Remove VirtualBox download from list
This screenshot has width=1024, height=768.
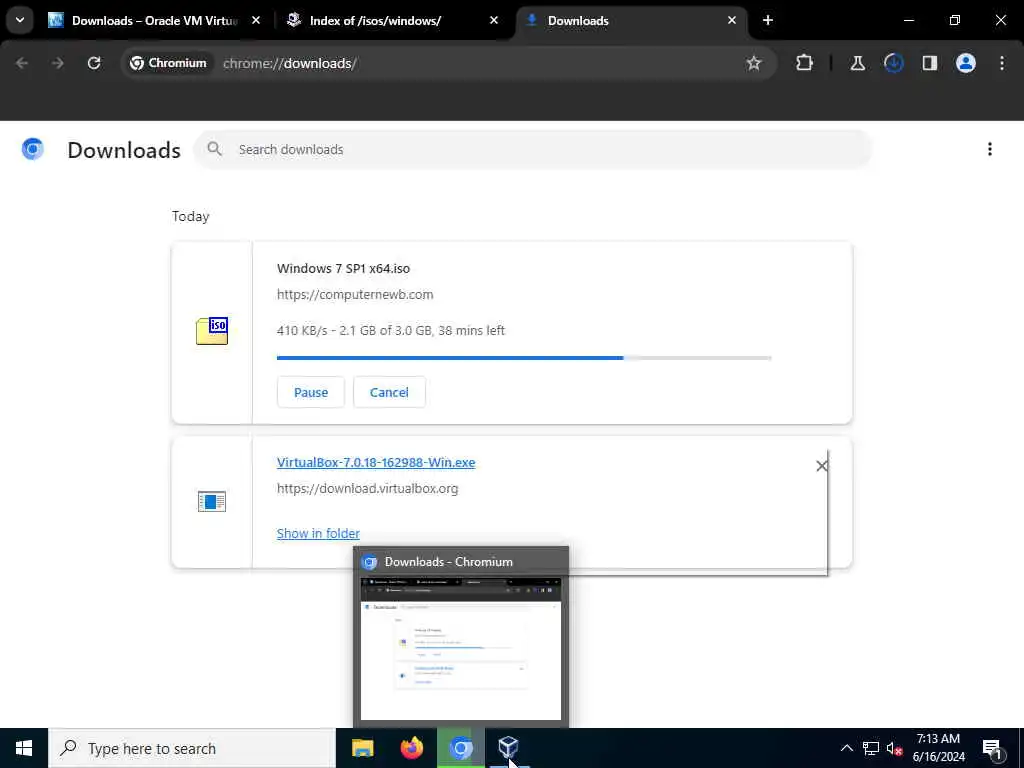(822, 466)
